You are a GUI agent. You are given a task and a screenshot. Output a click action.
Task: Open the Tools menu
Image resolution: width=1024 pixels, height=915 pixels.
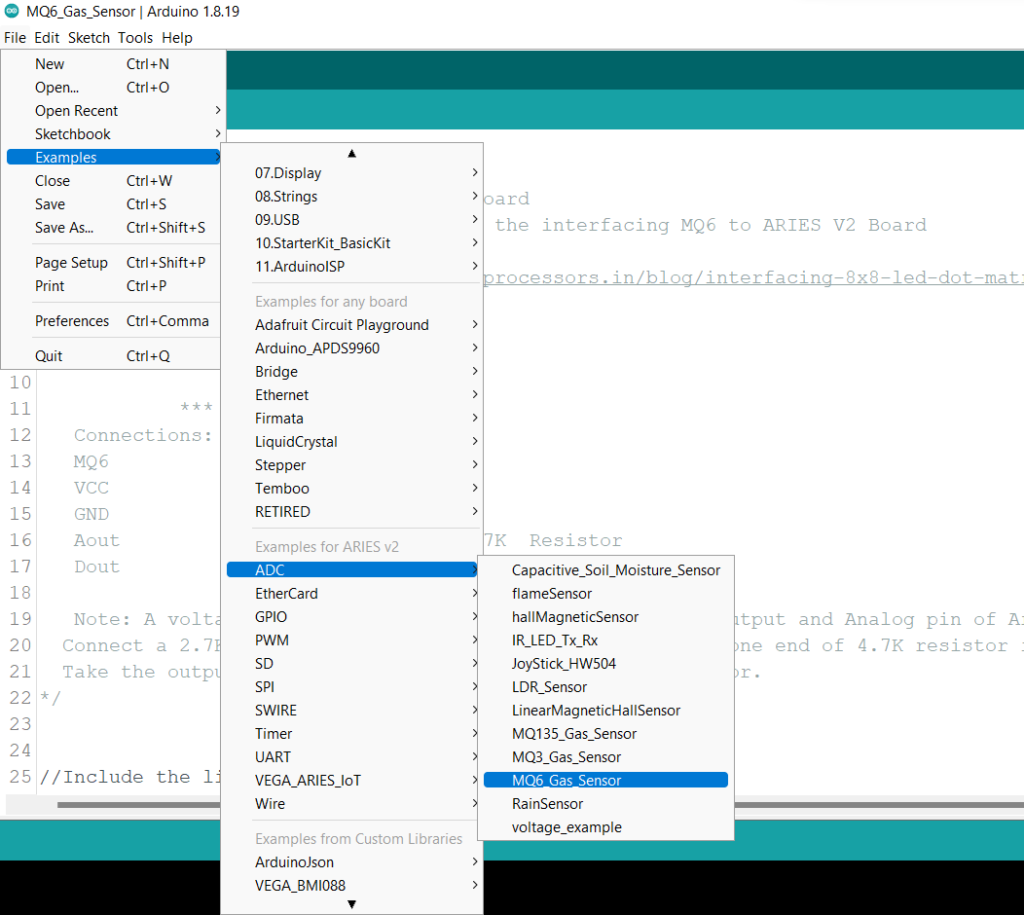(x=134, y=38)
